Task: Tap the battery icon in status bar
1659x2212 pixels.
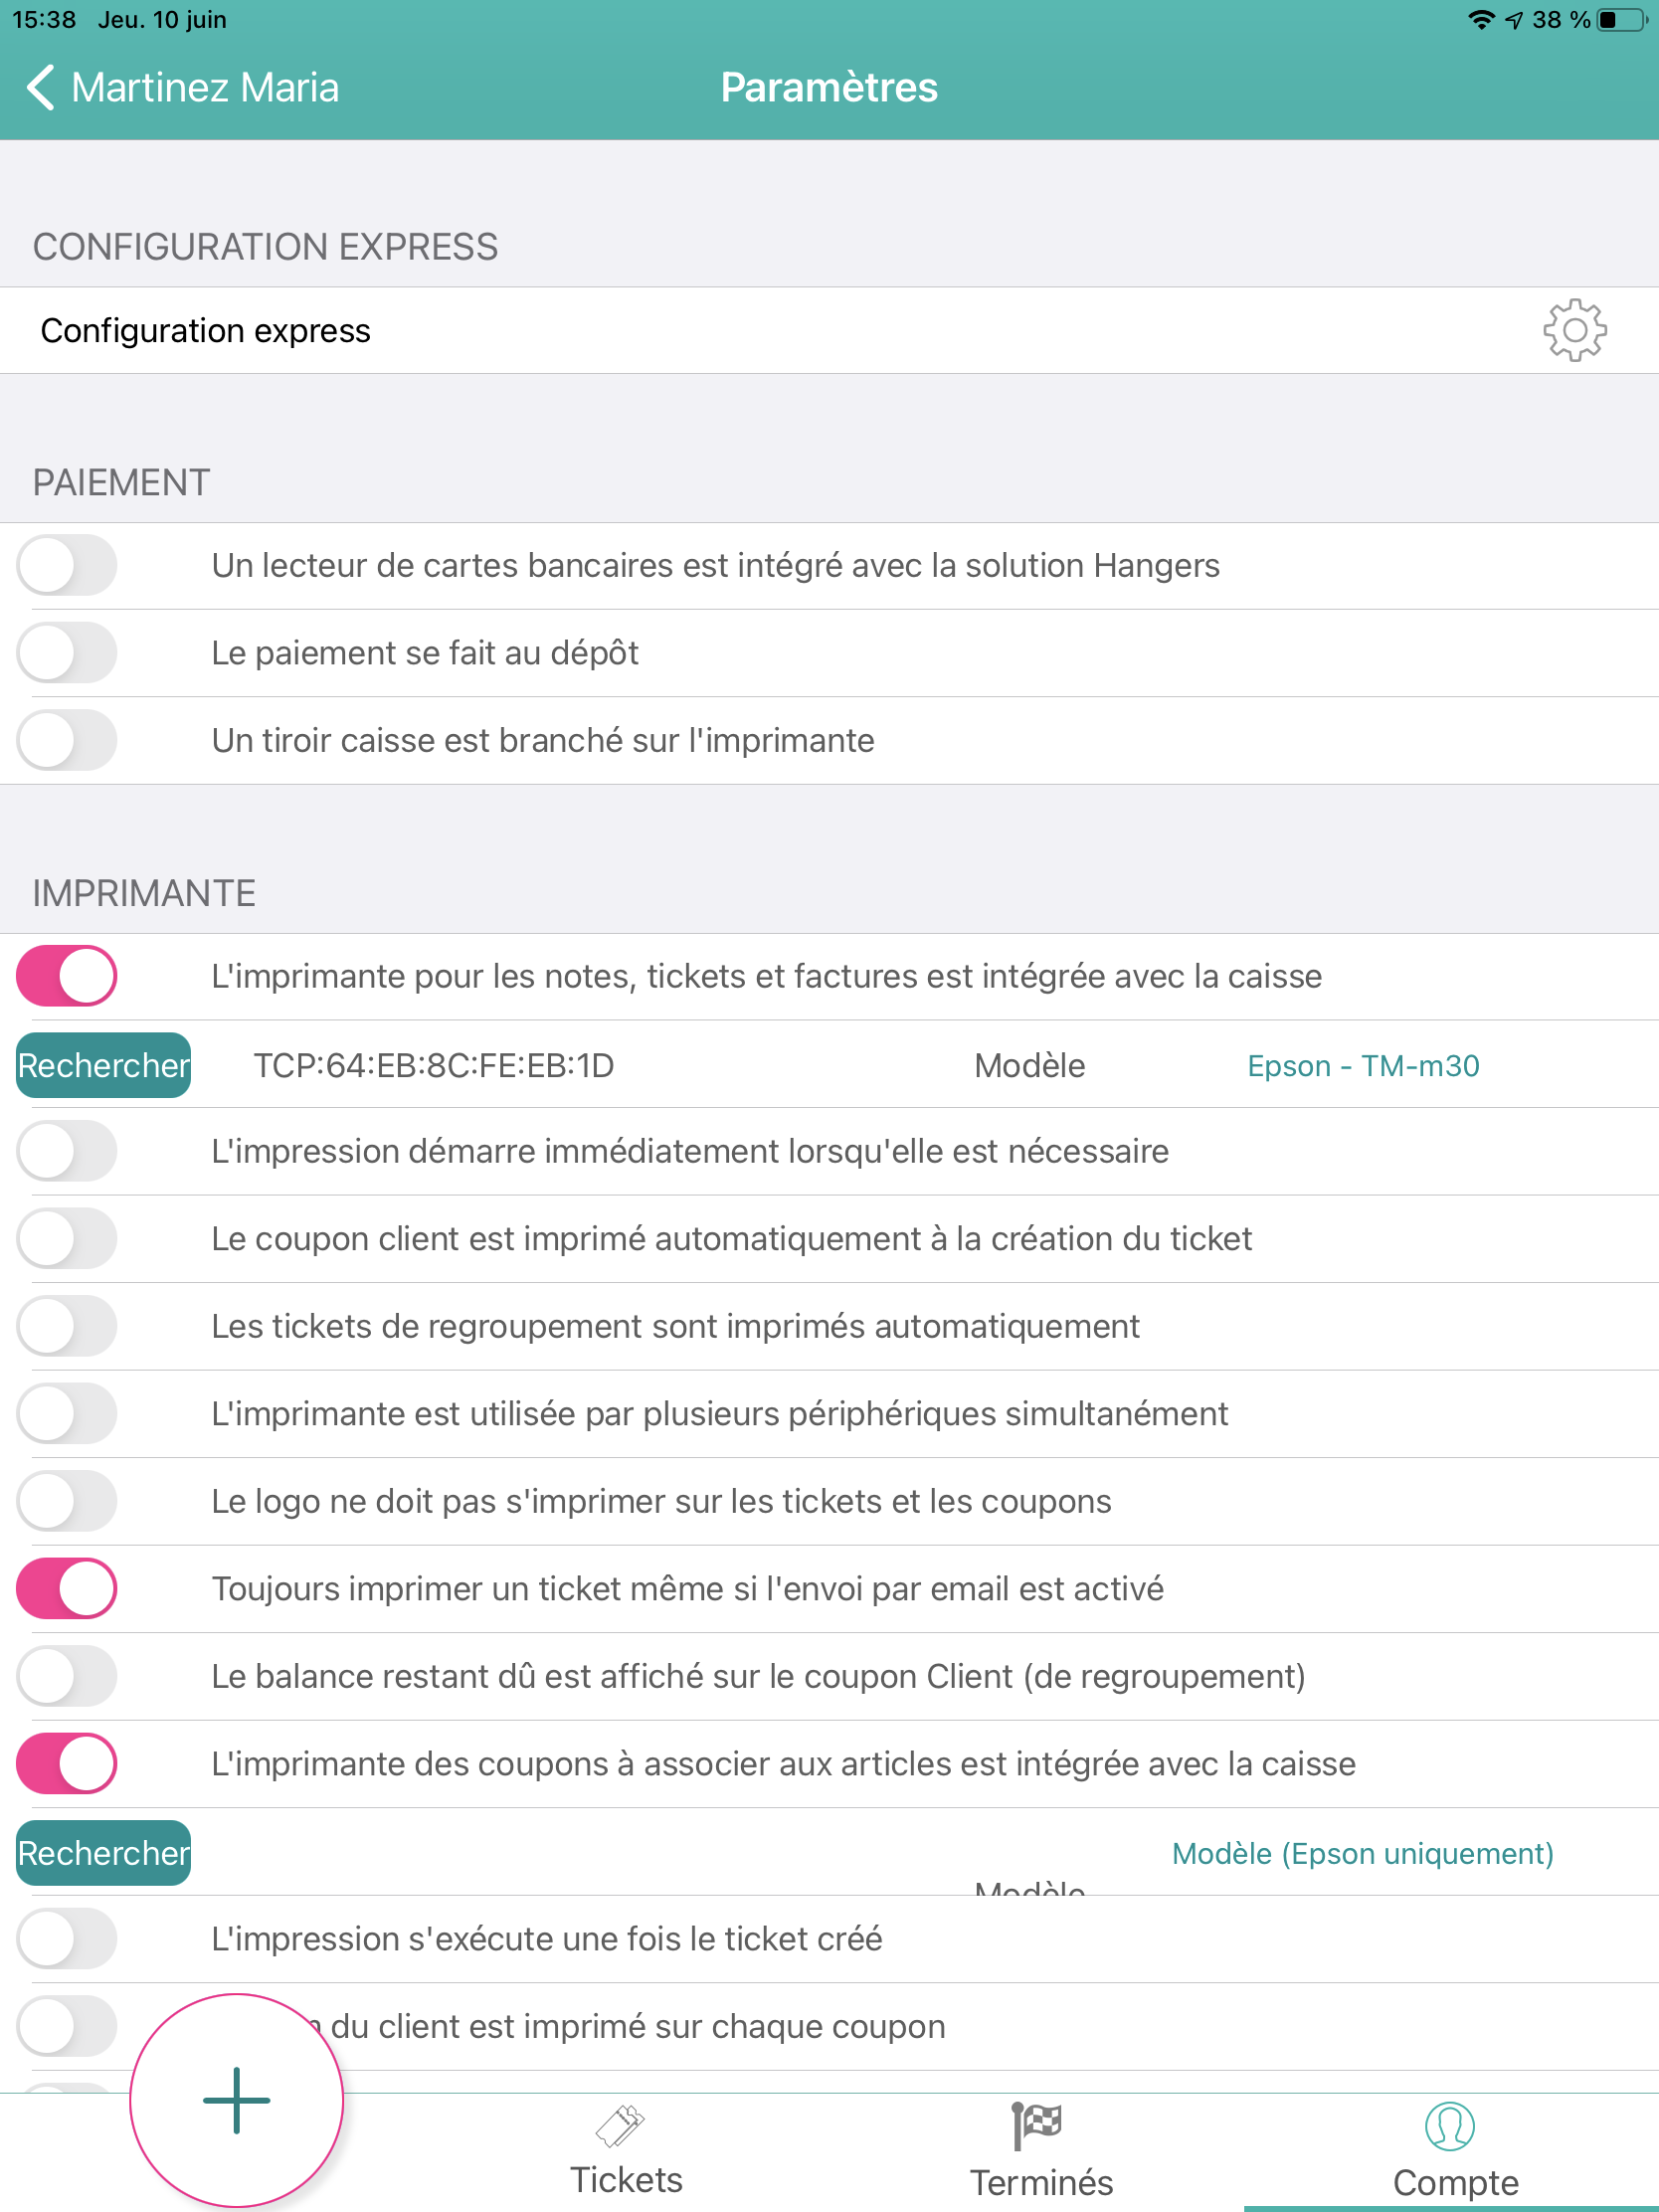Action: pyautogui.click(x=1622, y=20)
